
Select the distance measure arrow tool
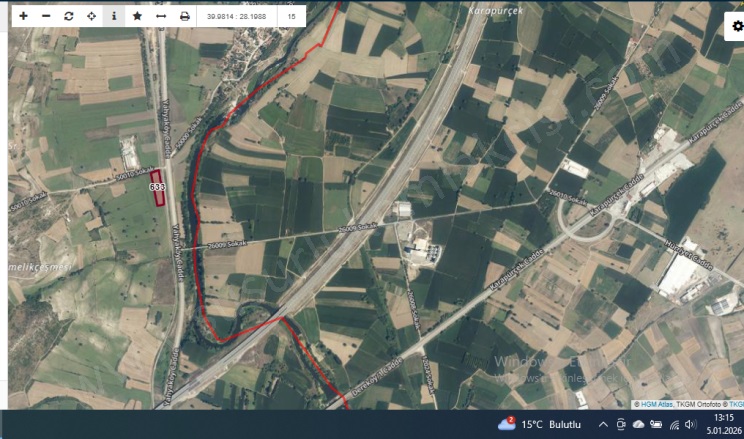coord(161,16)
